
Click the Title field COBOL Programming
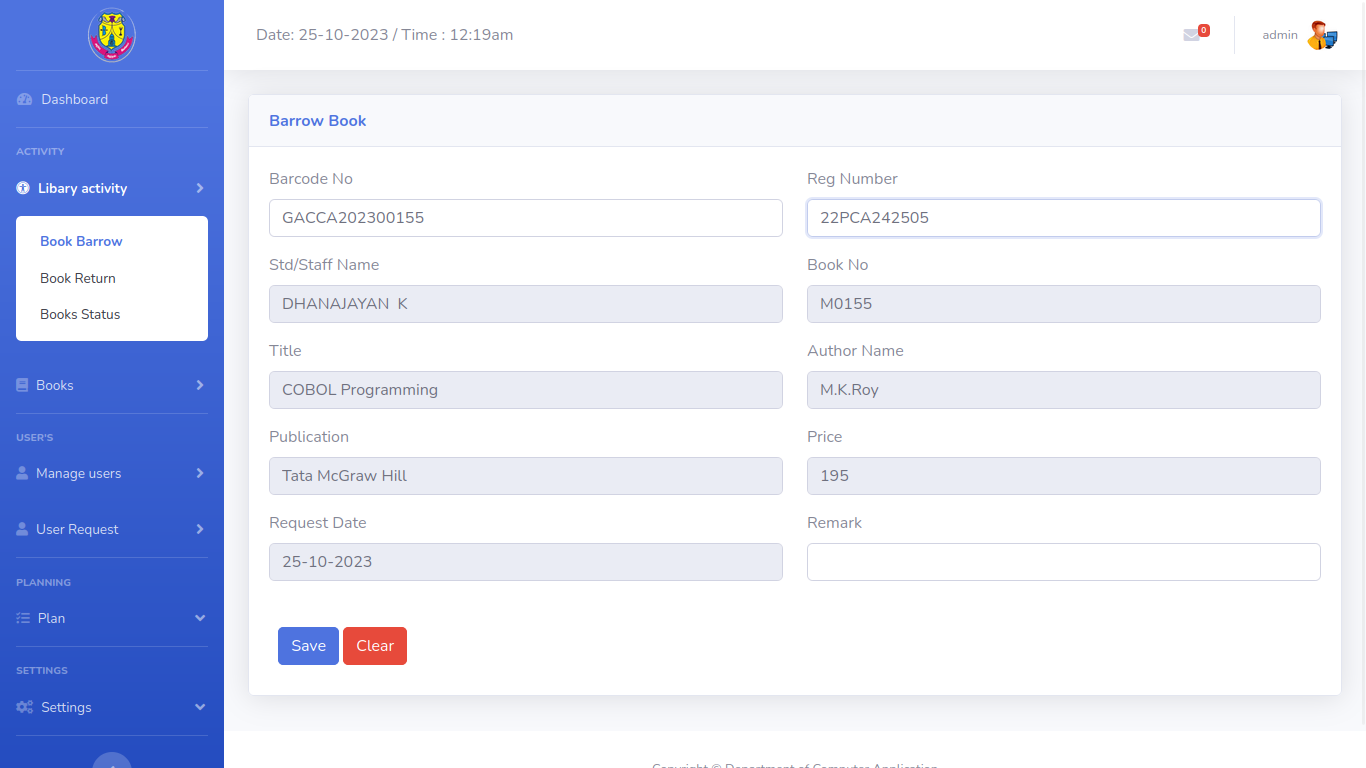tap(526, 390)
